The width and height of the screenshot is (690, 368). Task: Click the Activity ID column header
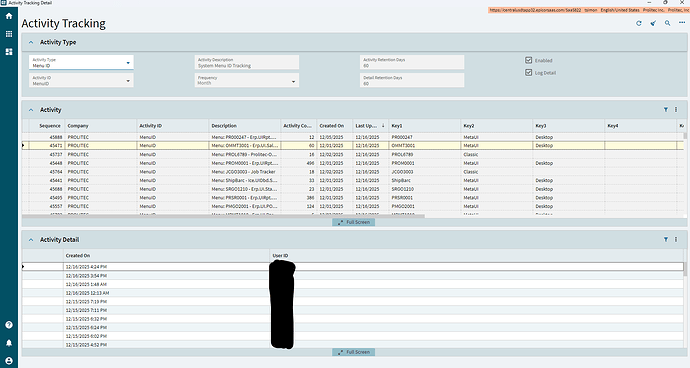click(x=172, y=125)
